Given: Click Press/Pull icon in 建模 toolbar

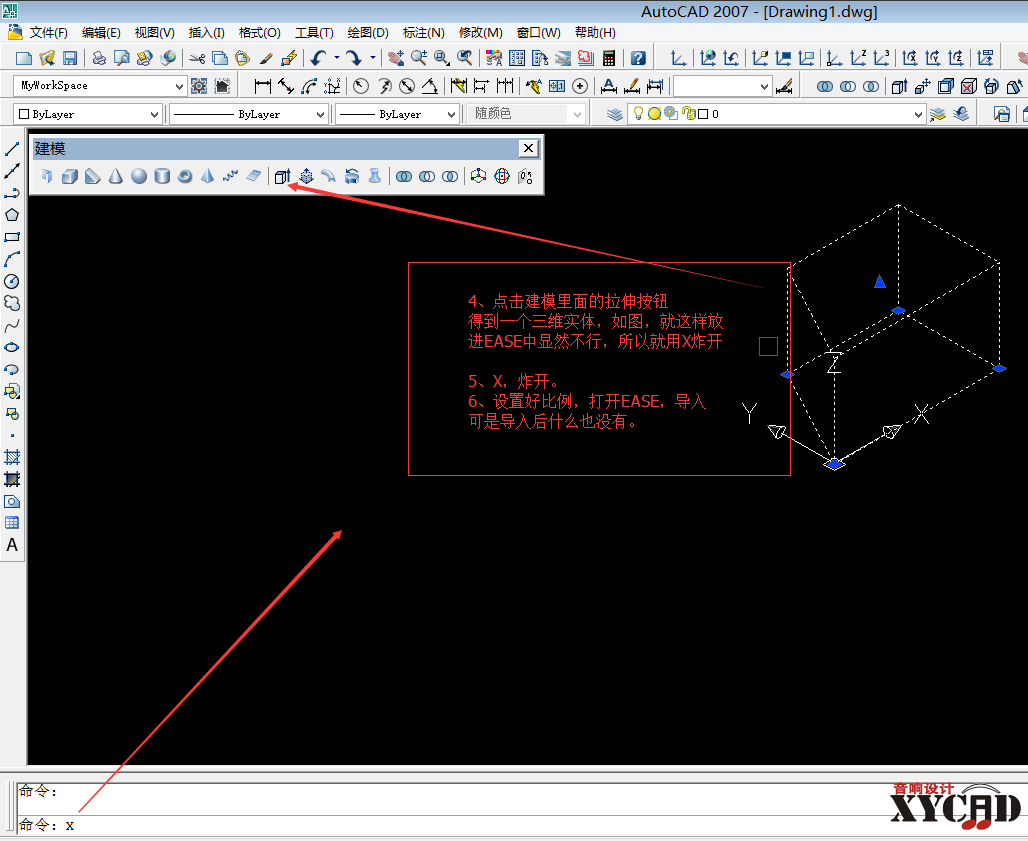Looking at the screenshot, I should coord(306,176).
